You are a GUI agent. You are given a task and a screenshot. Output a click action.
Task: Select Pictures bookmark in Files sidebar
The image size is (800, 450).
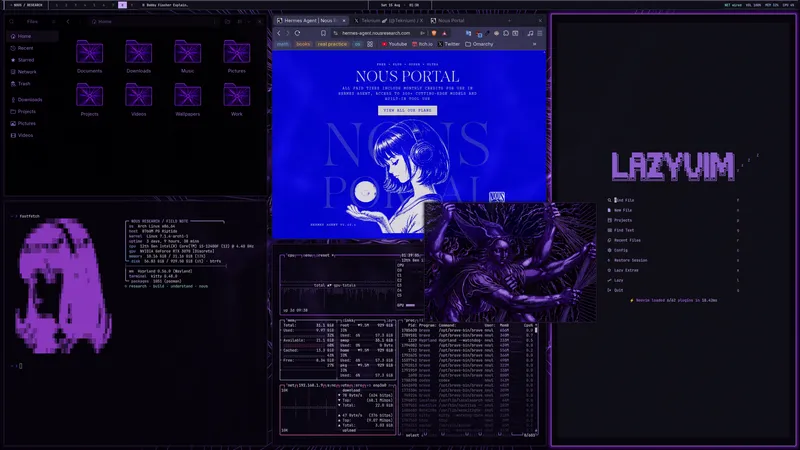33,123
